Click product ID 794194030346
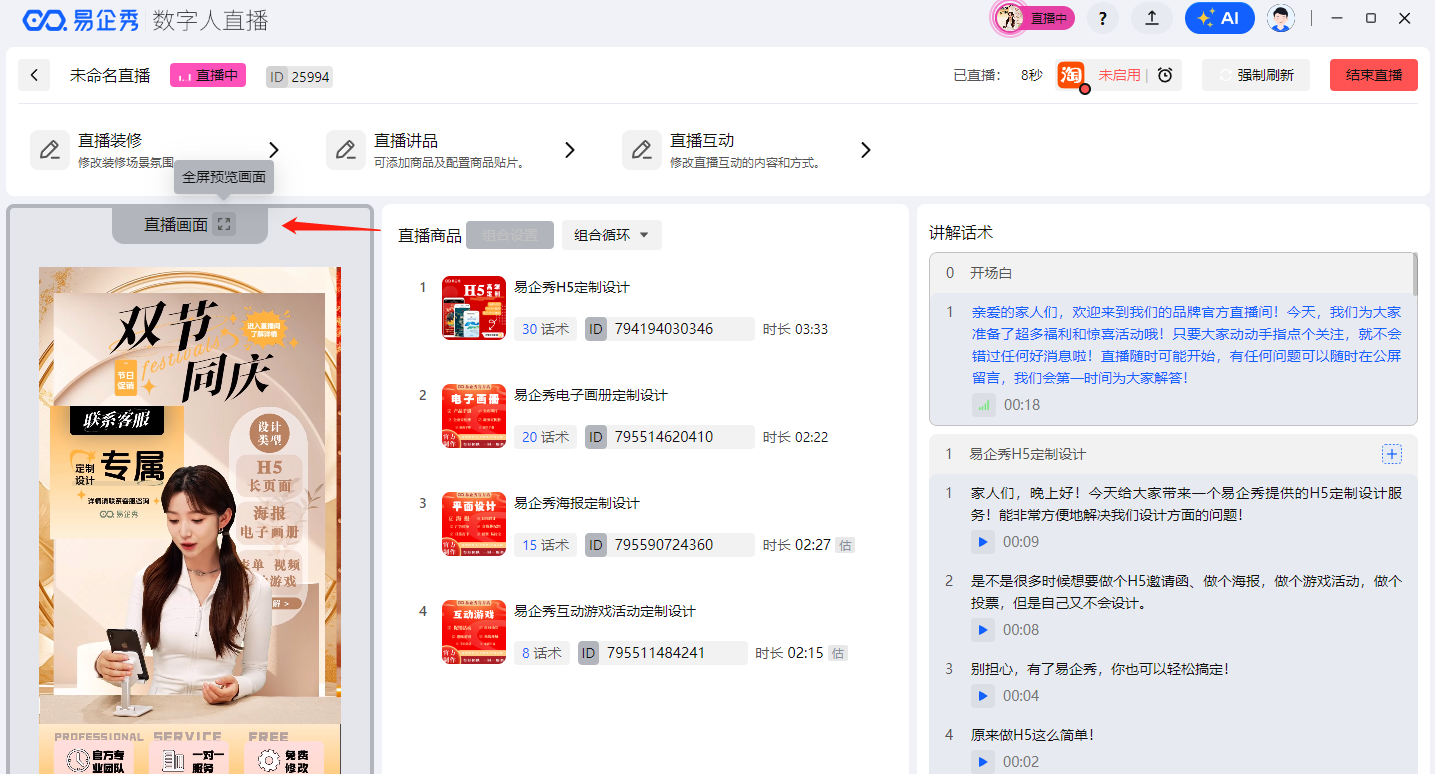This screenshot has width=1435, height=774. (x=670, y=329)
